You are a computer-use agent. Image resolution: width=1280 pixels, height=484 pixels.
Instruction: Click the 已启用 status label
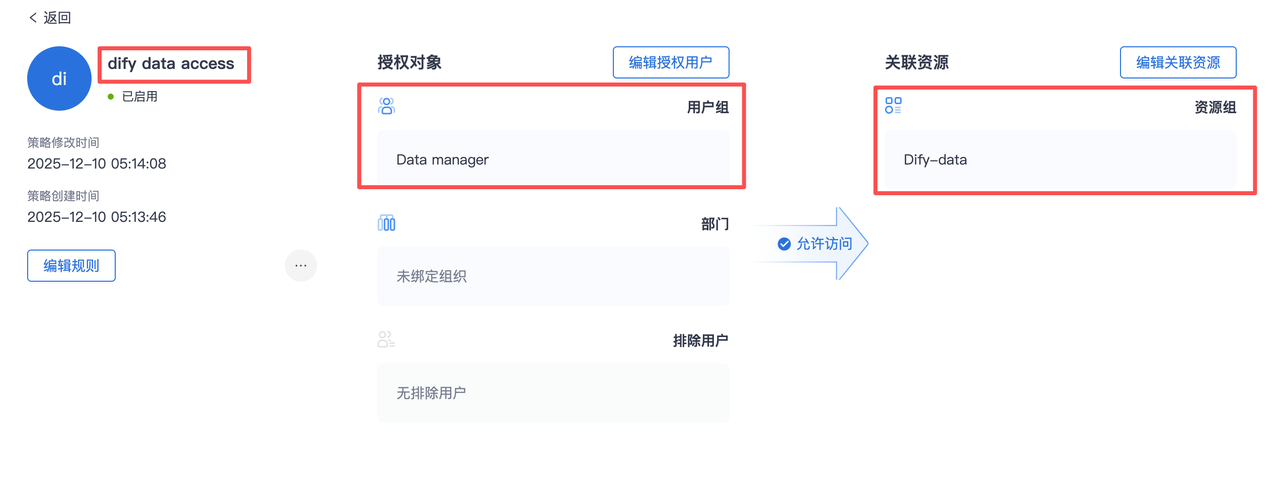click(140, 97)
